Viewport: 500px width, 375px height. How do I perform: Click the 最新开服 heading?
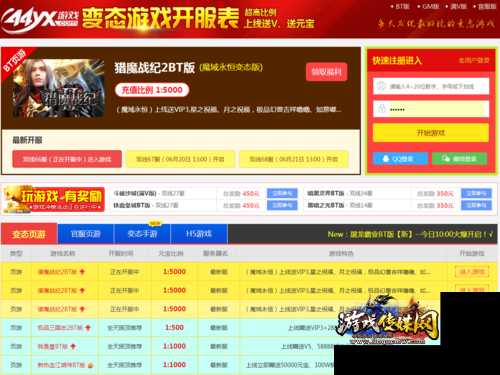click(x=27, y=140)
